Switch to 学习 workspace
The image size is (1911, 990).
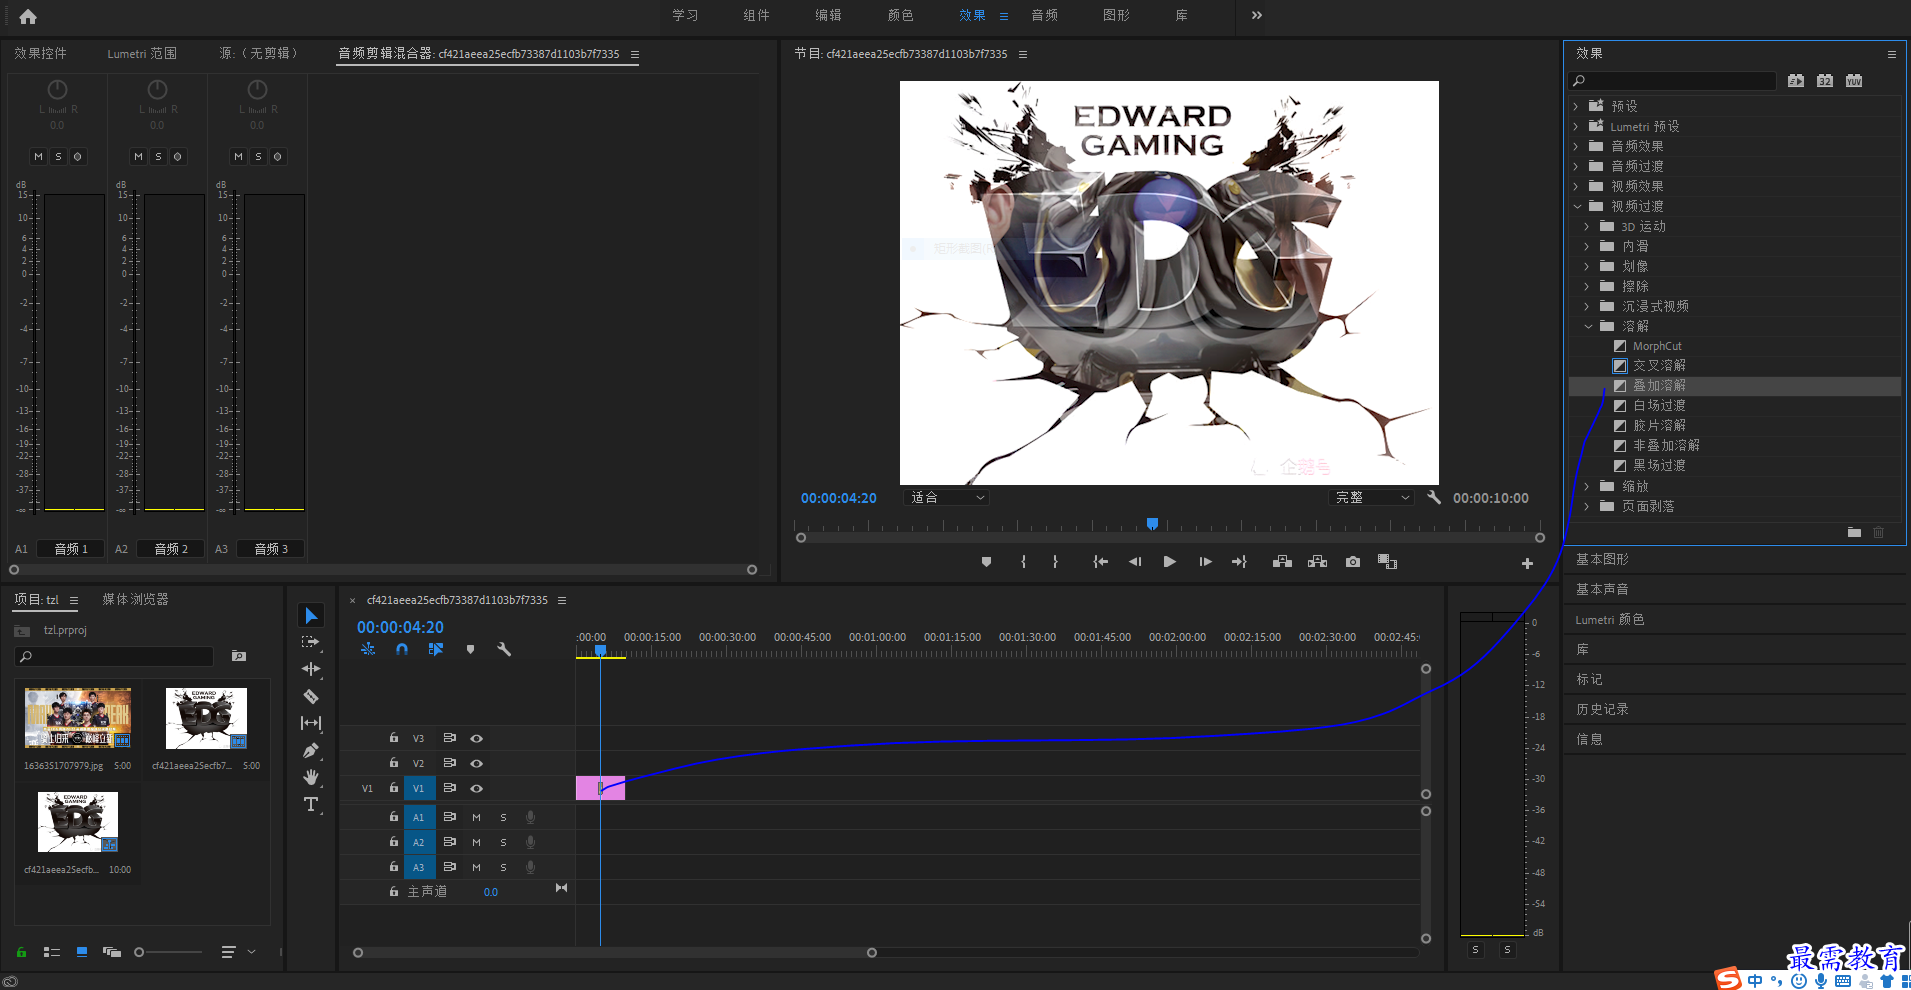(x=685, y=15)
